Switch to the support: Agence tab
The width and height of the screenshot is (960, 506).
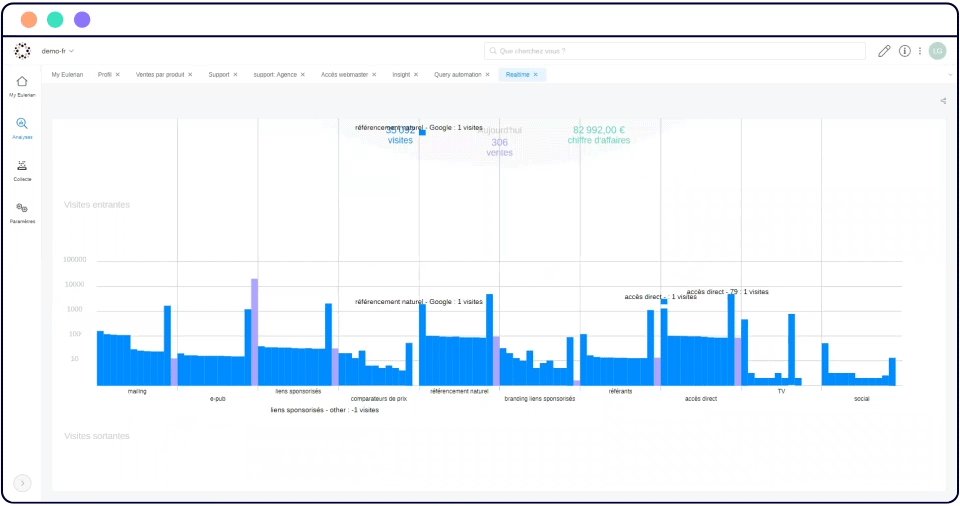pos(275,75)
